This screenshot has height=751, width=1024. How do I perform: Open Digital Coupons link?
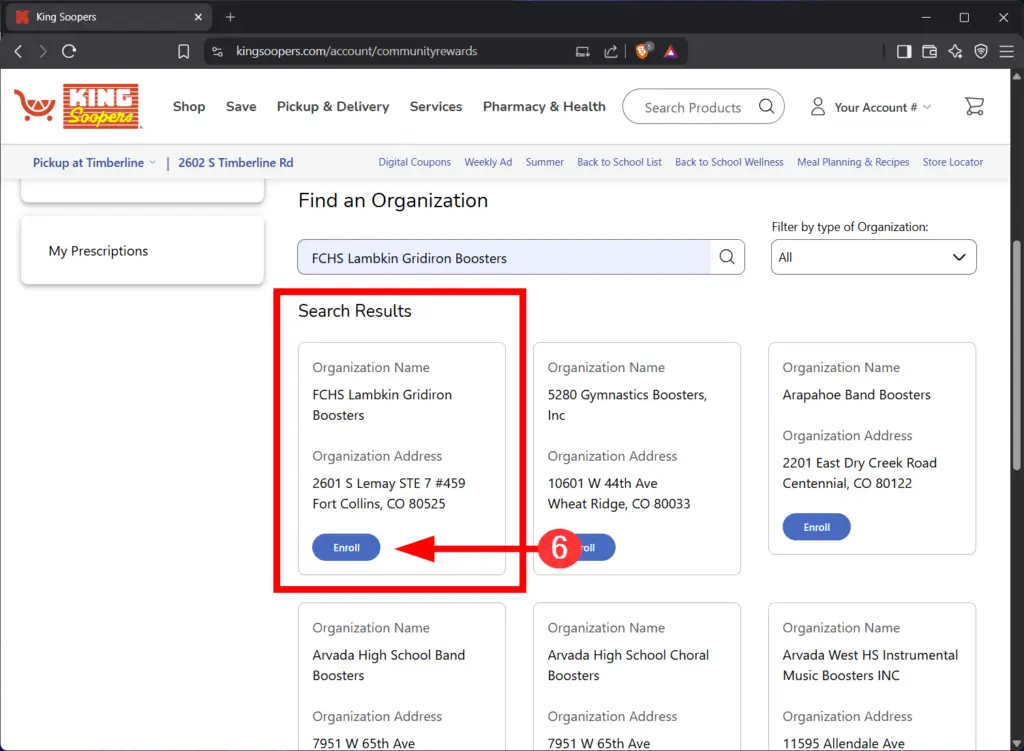click(x=414, y=162)
